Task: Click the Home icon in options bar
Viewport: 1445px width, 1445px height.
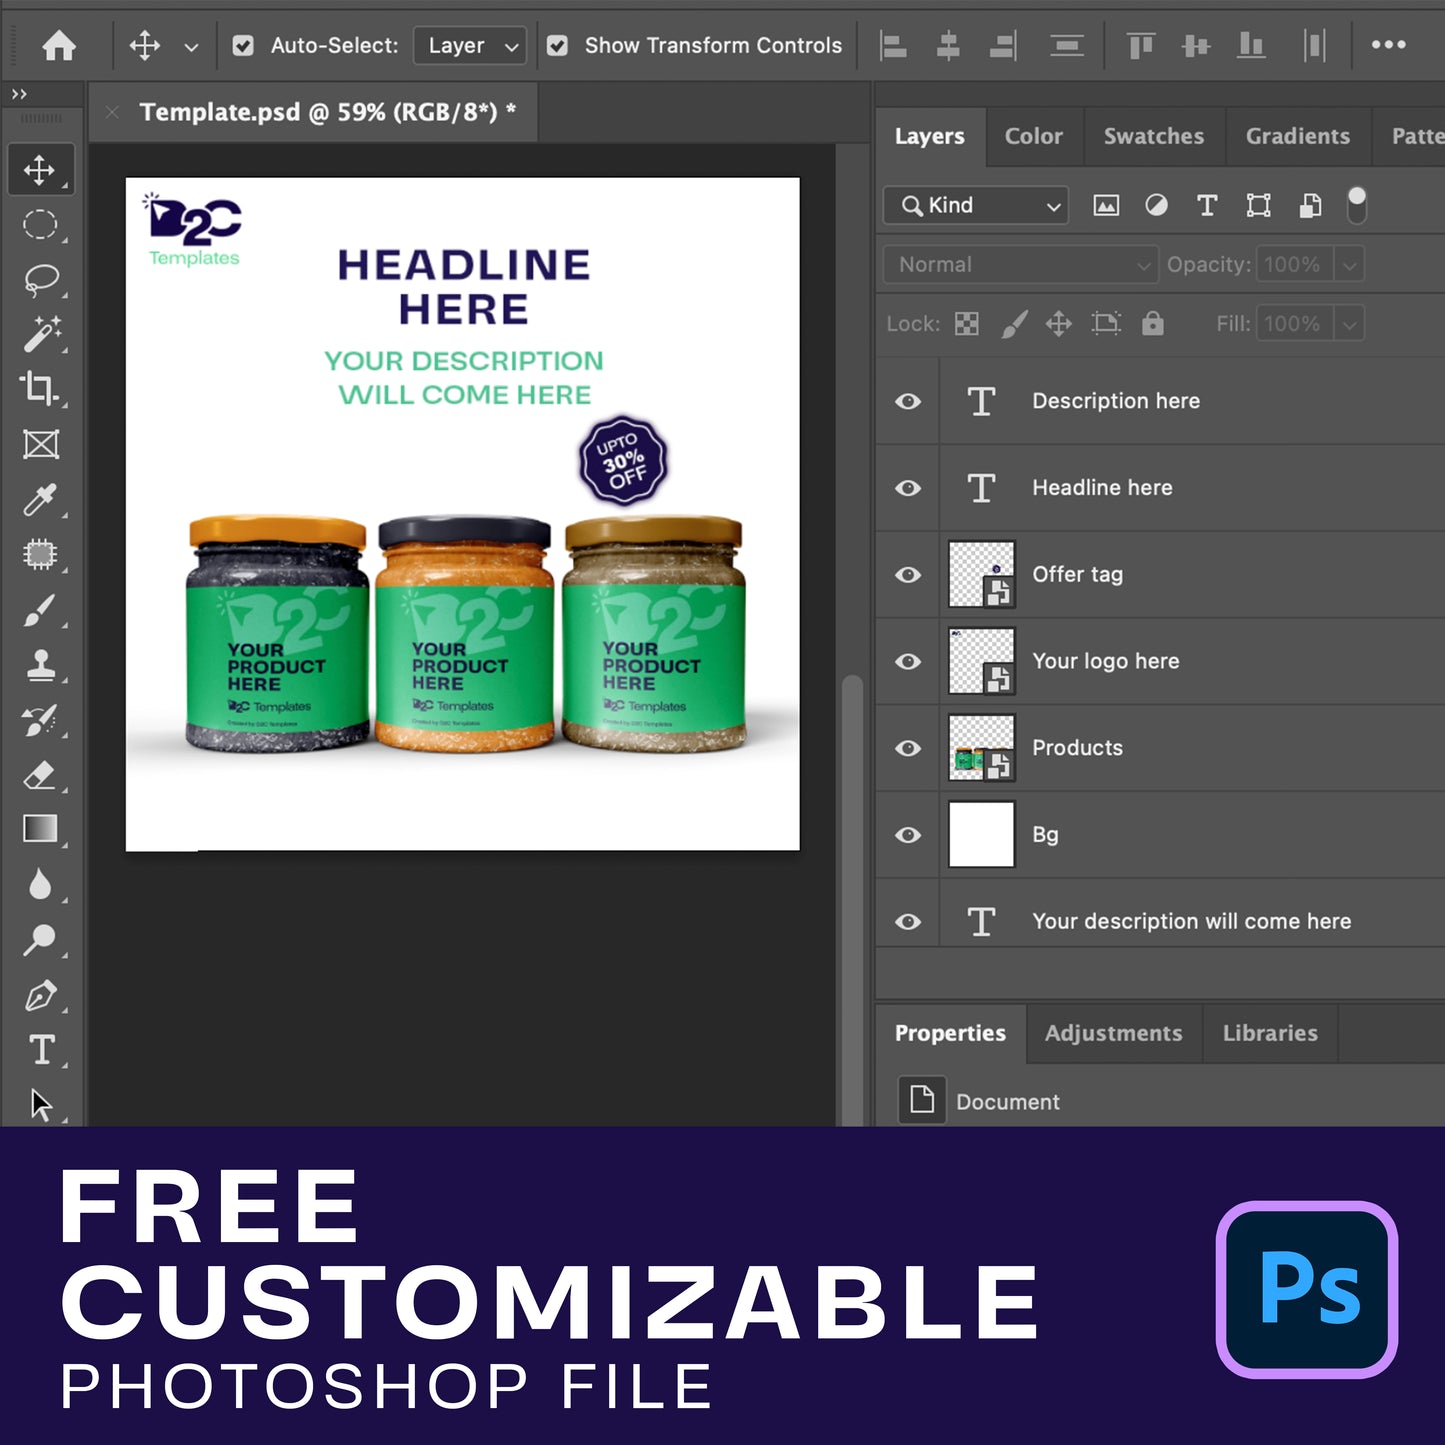Action: tap(59, 46)
